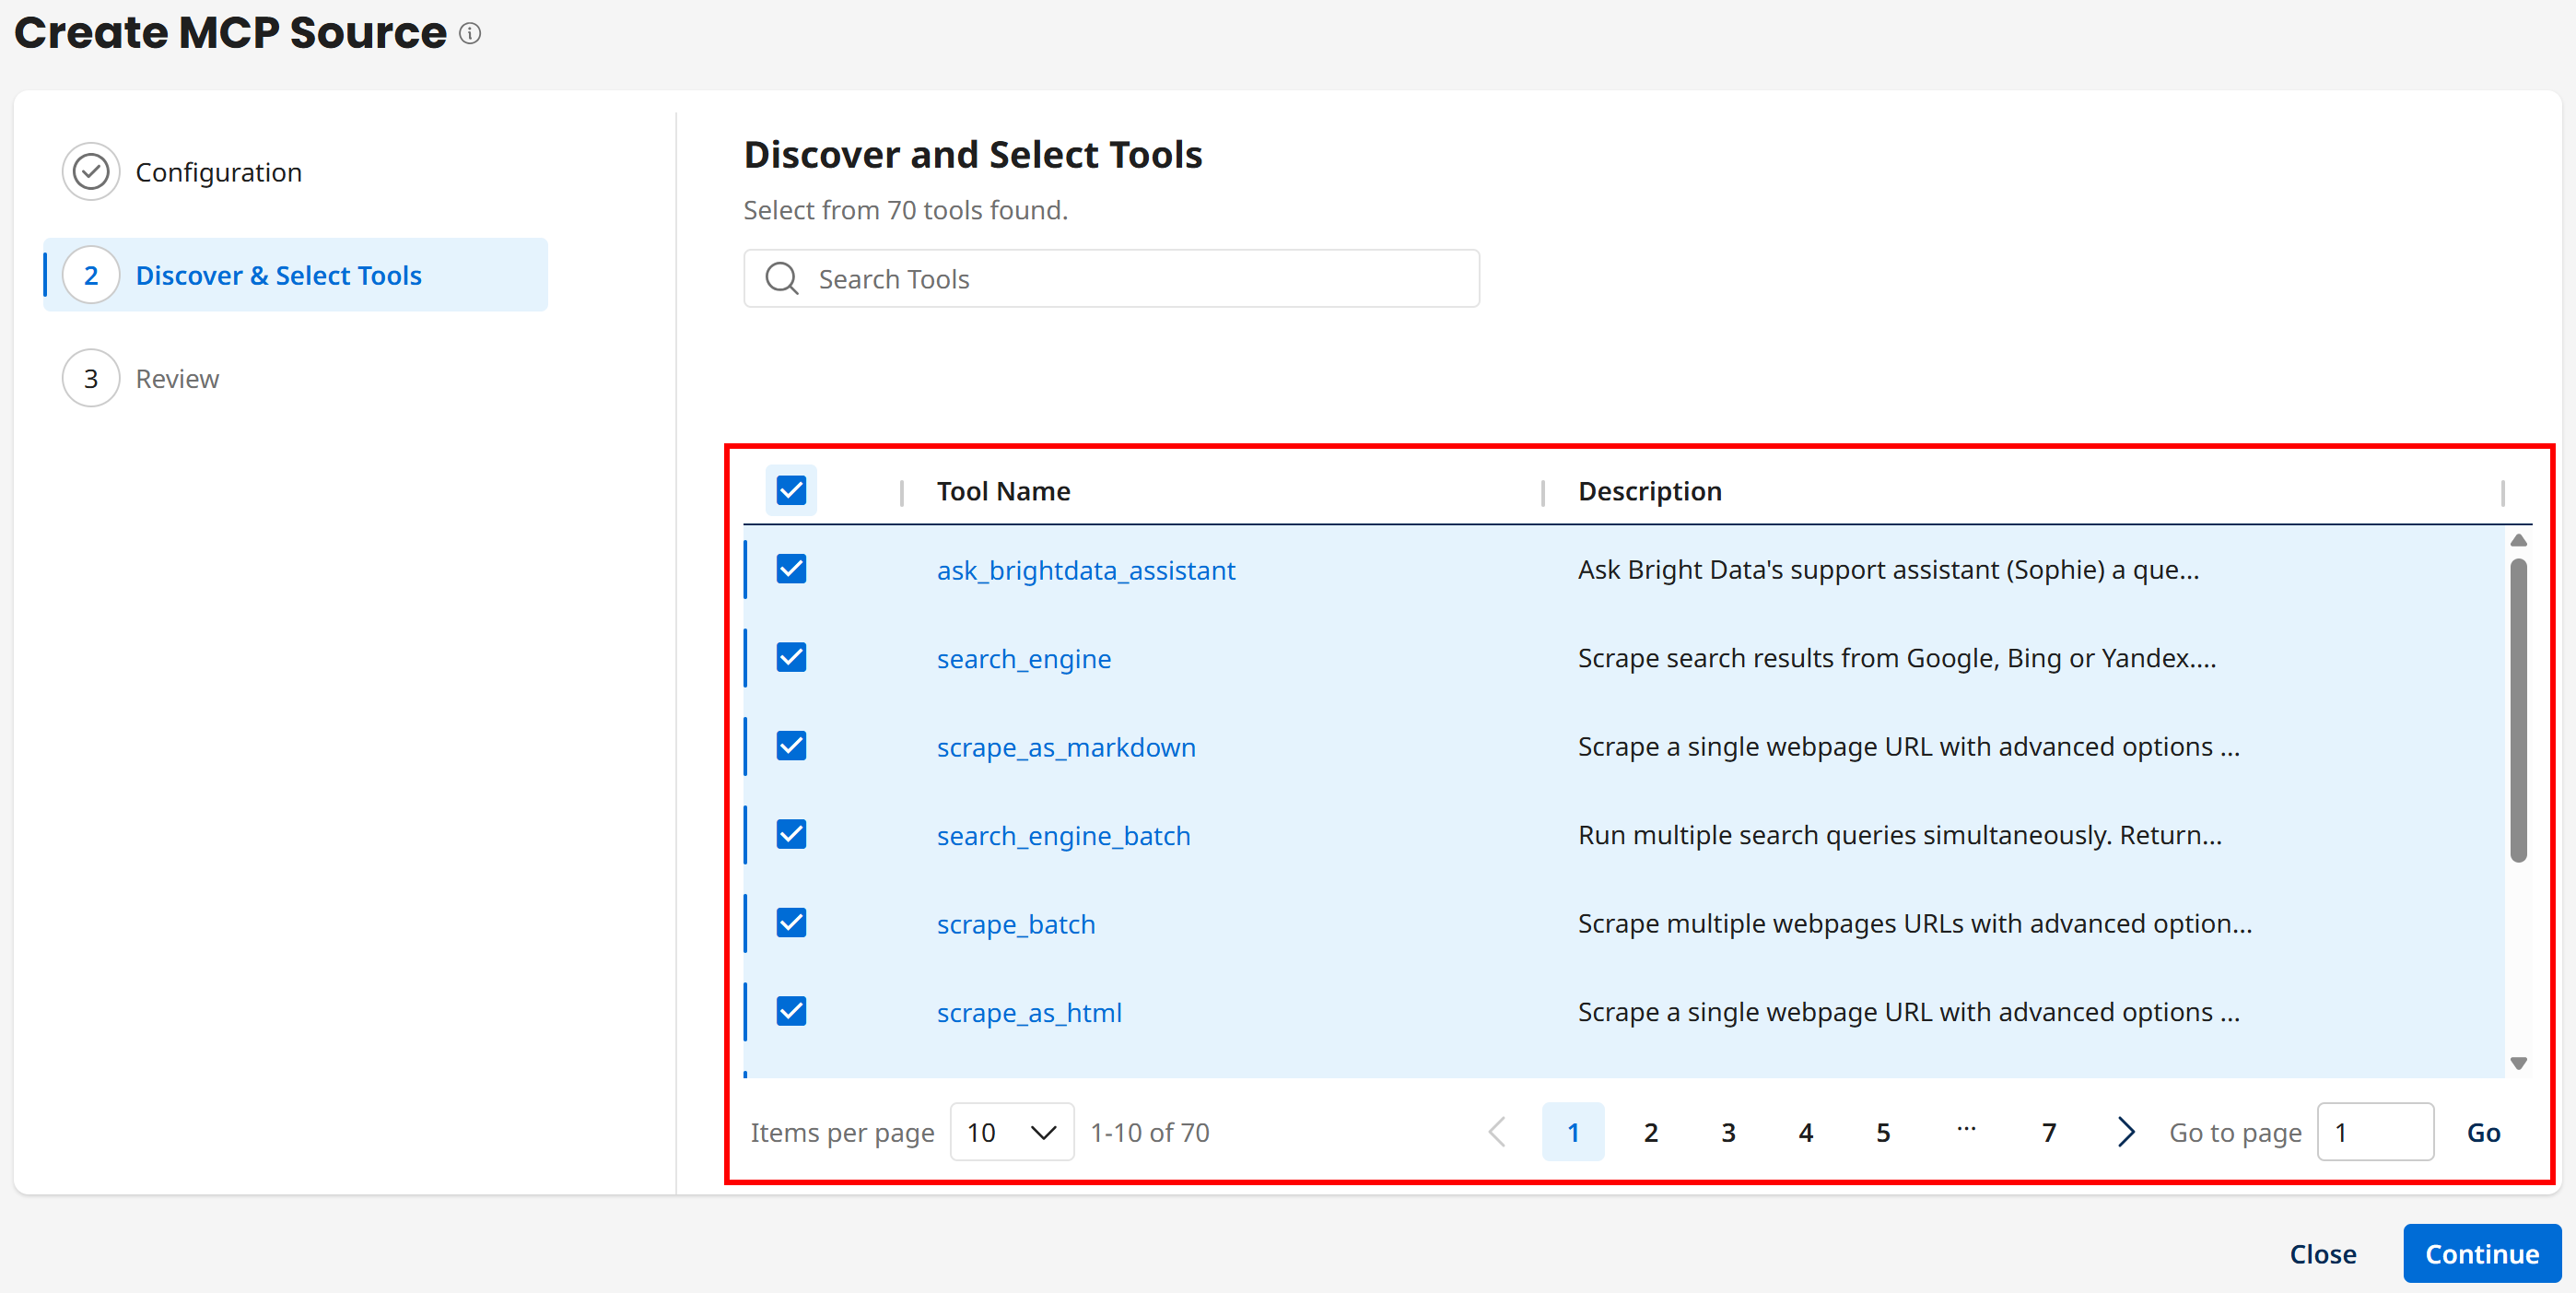Go to the next page arrow
Screen dimensions: 2576x1293
click(2126, 1132)
